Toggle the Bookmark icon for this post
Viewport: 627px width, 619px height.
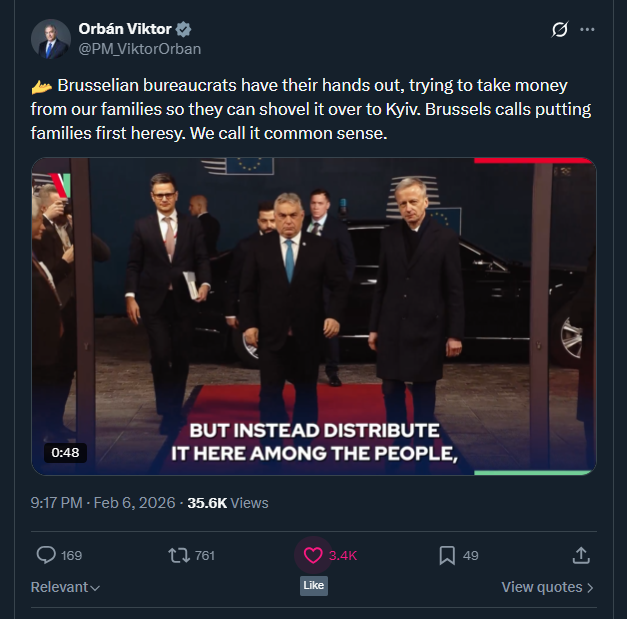pos(447,555)
